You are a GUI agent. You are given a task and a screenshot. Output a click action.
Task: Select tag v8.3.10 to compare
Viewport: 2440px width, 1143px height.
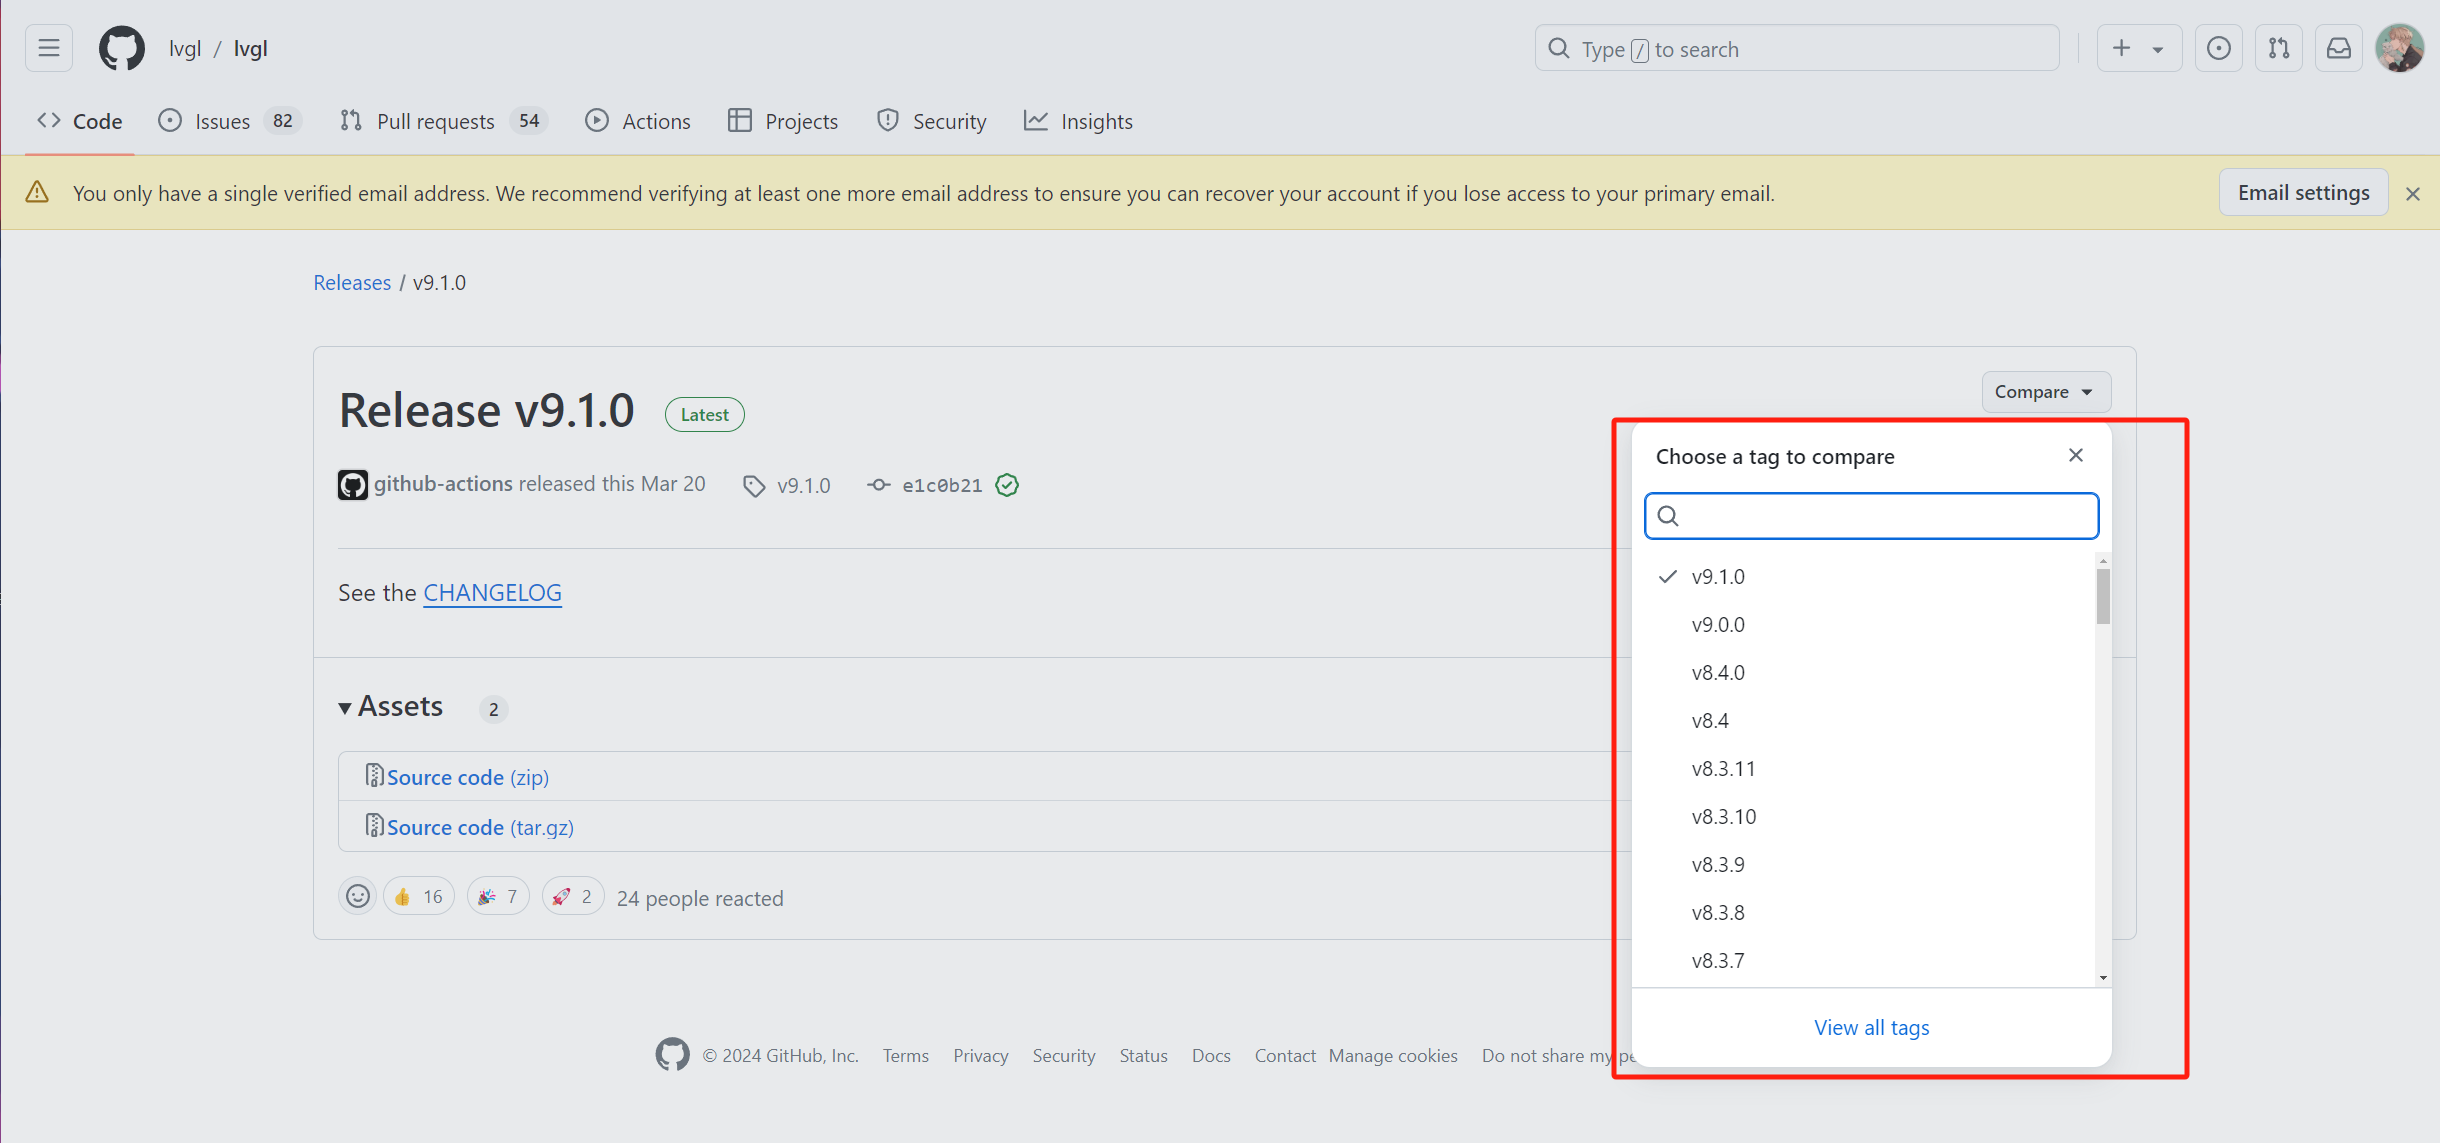[x=1863, y=817]
